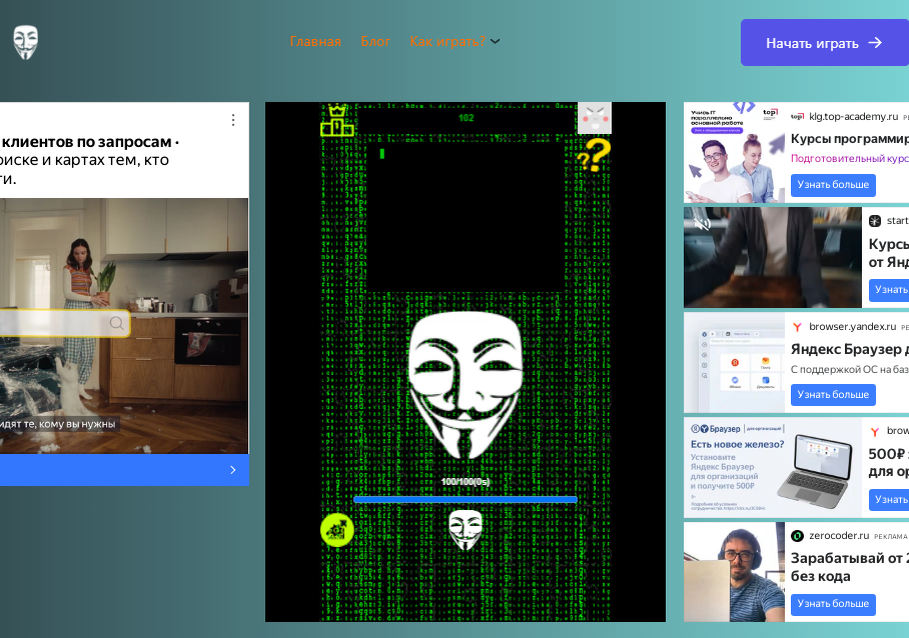Open the zerocoder man with headphones image
The width and height of the screenshot is (909, 638).
[x=734, y=573]
